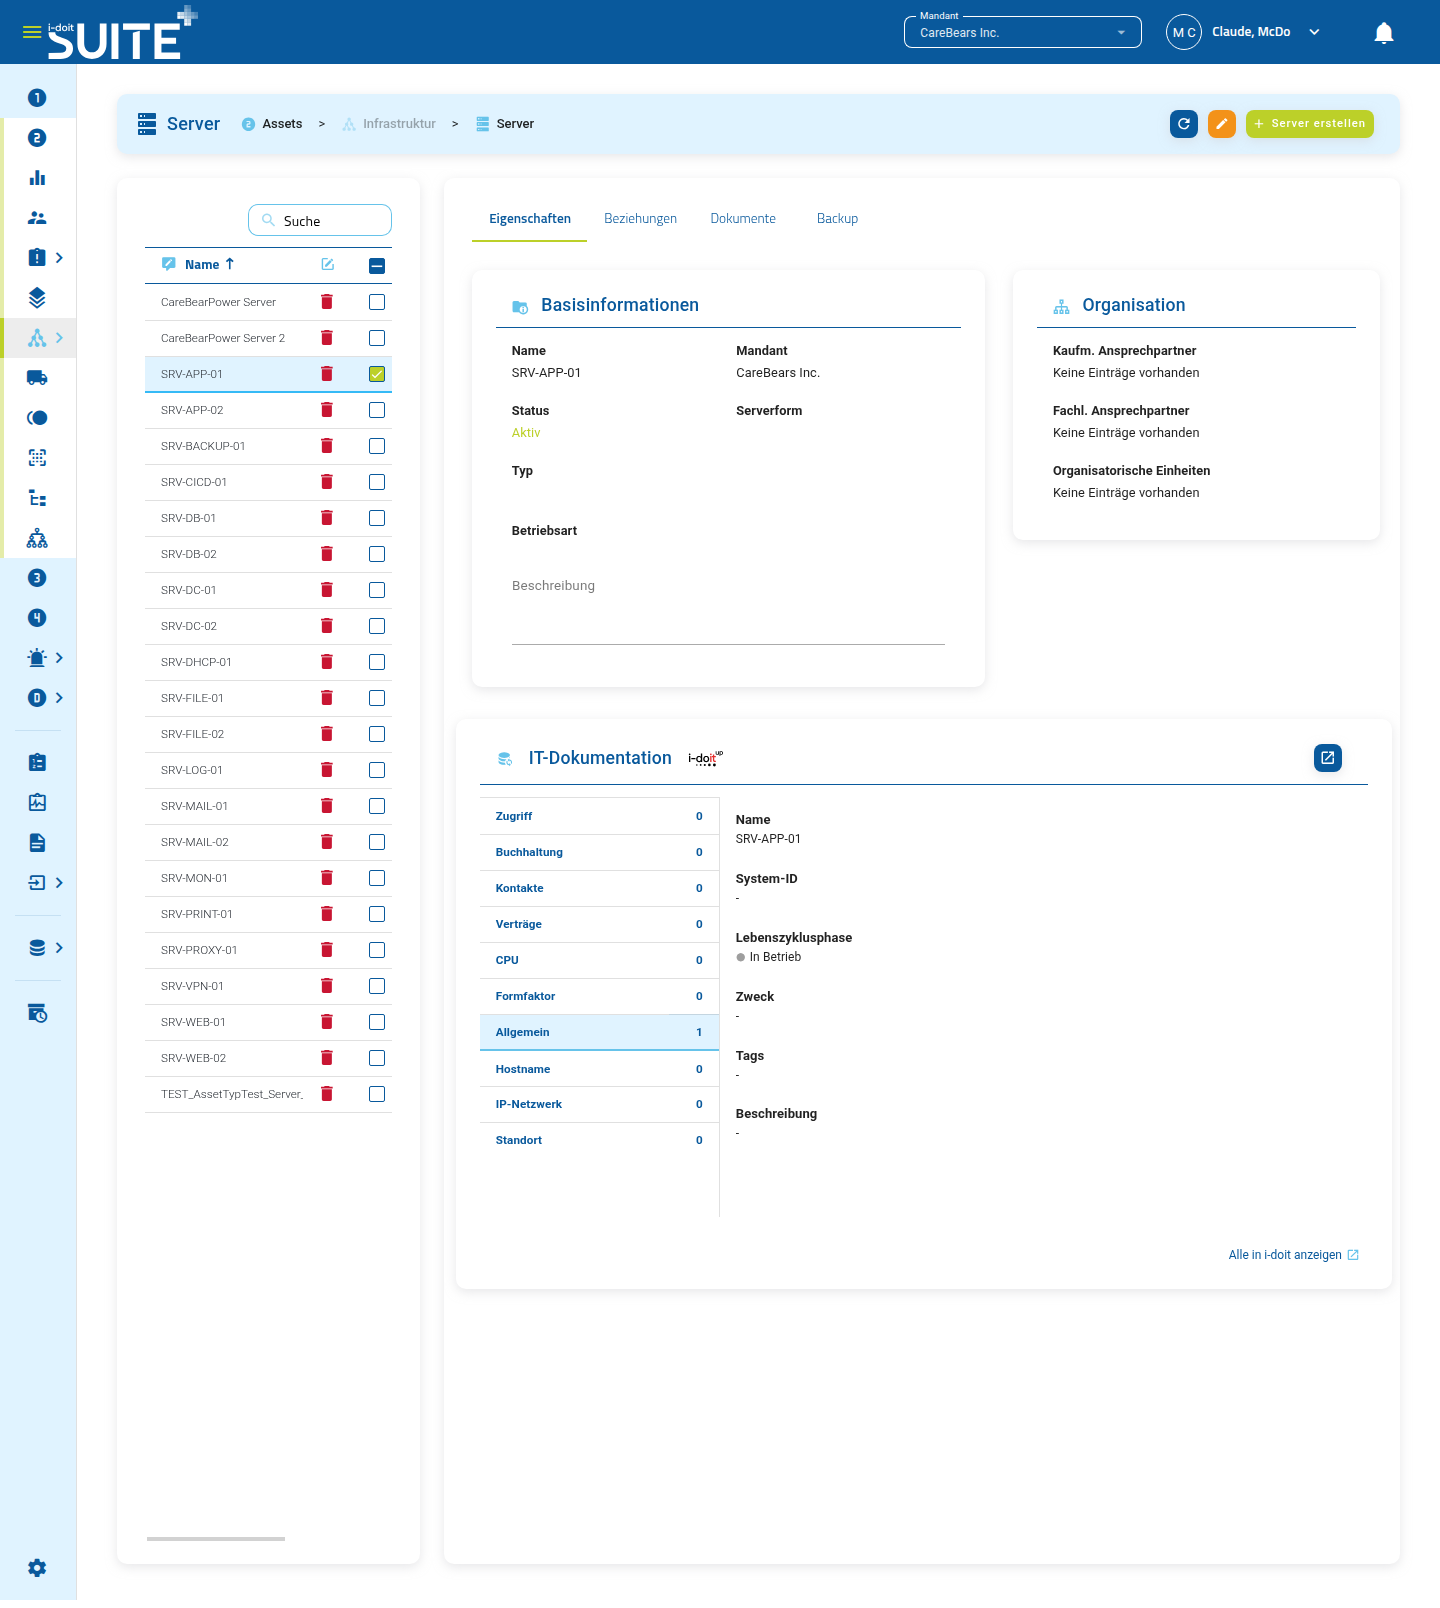Click the notification bell icon
Screen dimensions: 1440x1608
click(1384, 33)
